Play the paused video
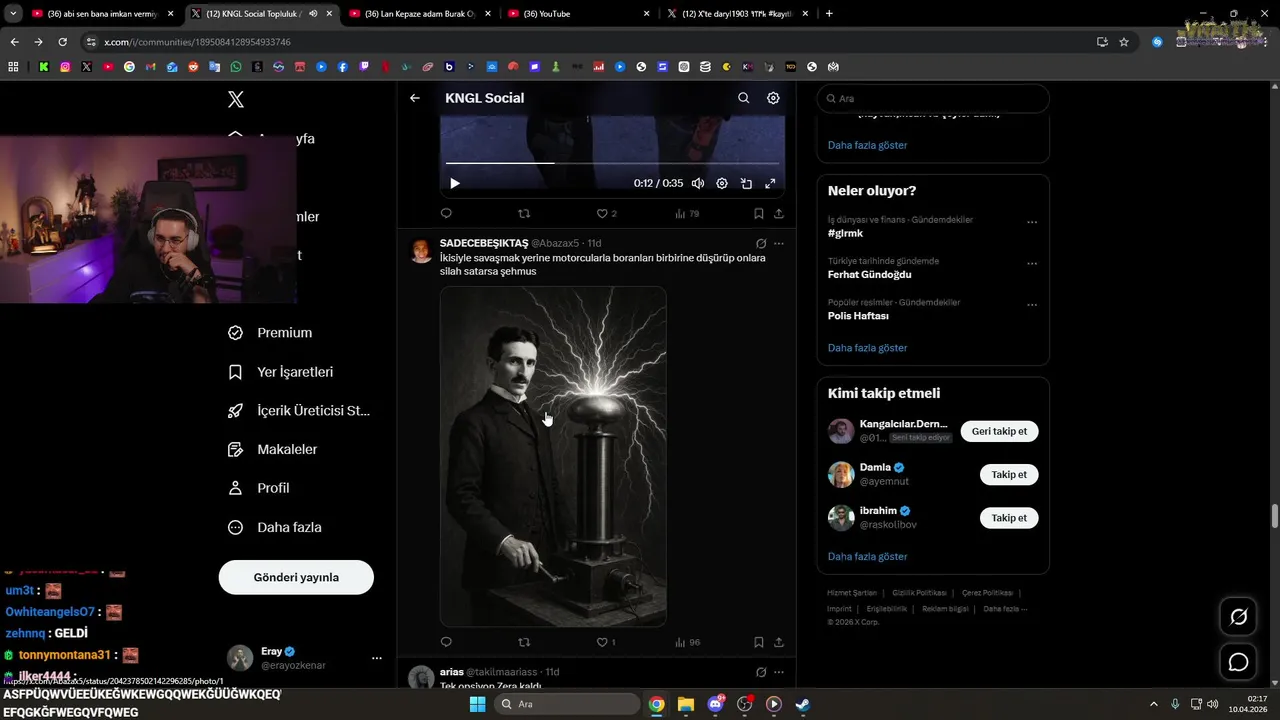Image resolution: width=1280 pixels, height=720 pixels. tap(455, 183)
